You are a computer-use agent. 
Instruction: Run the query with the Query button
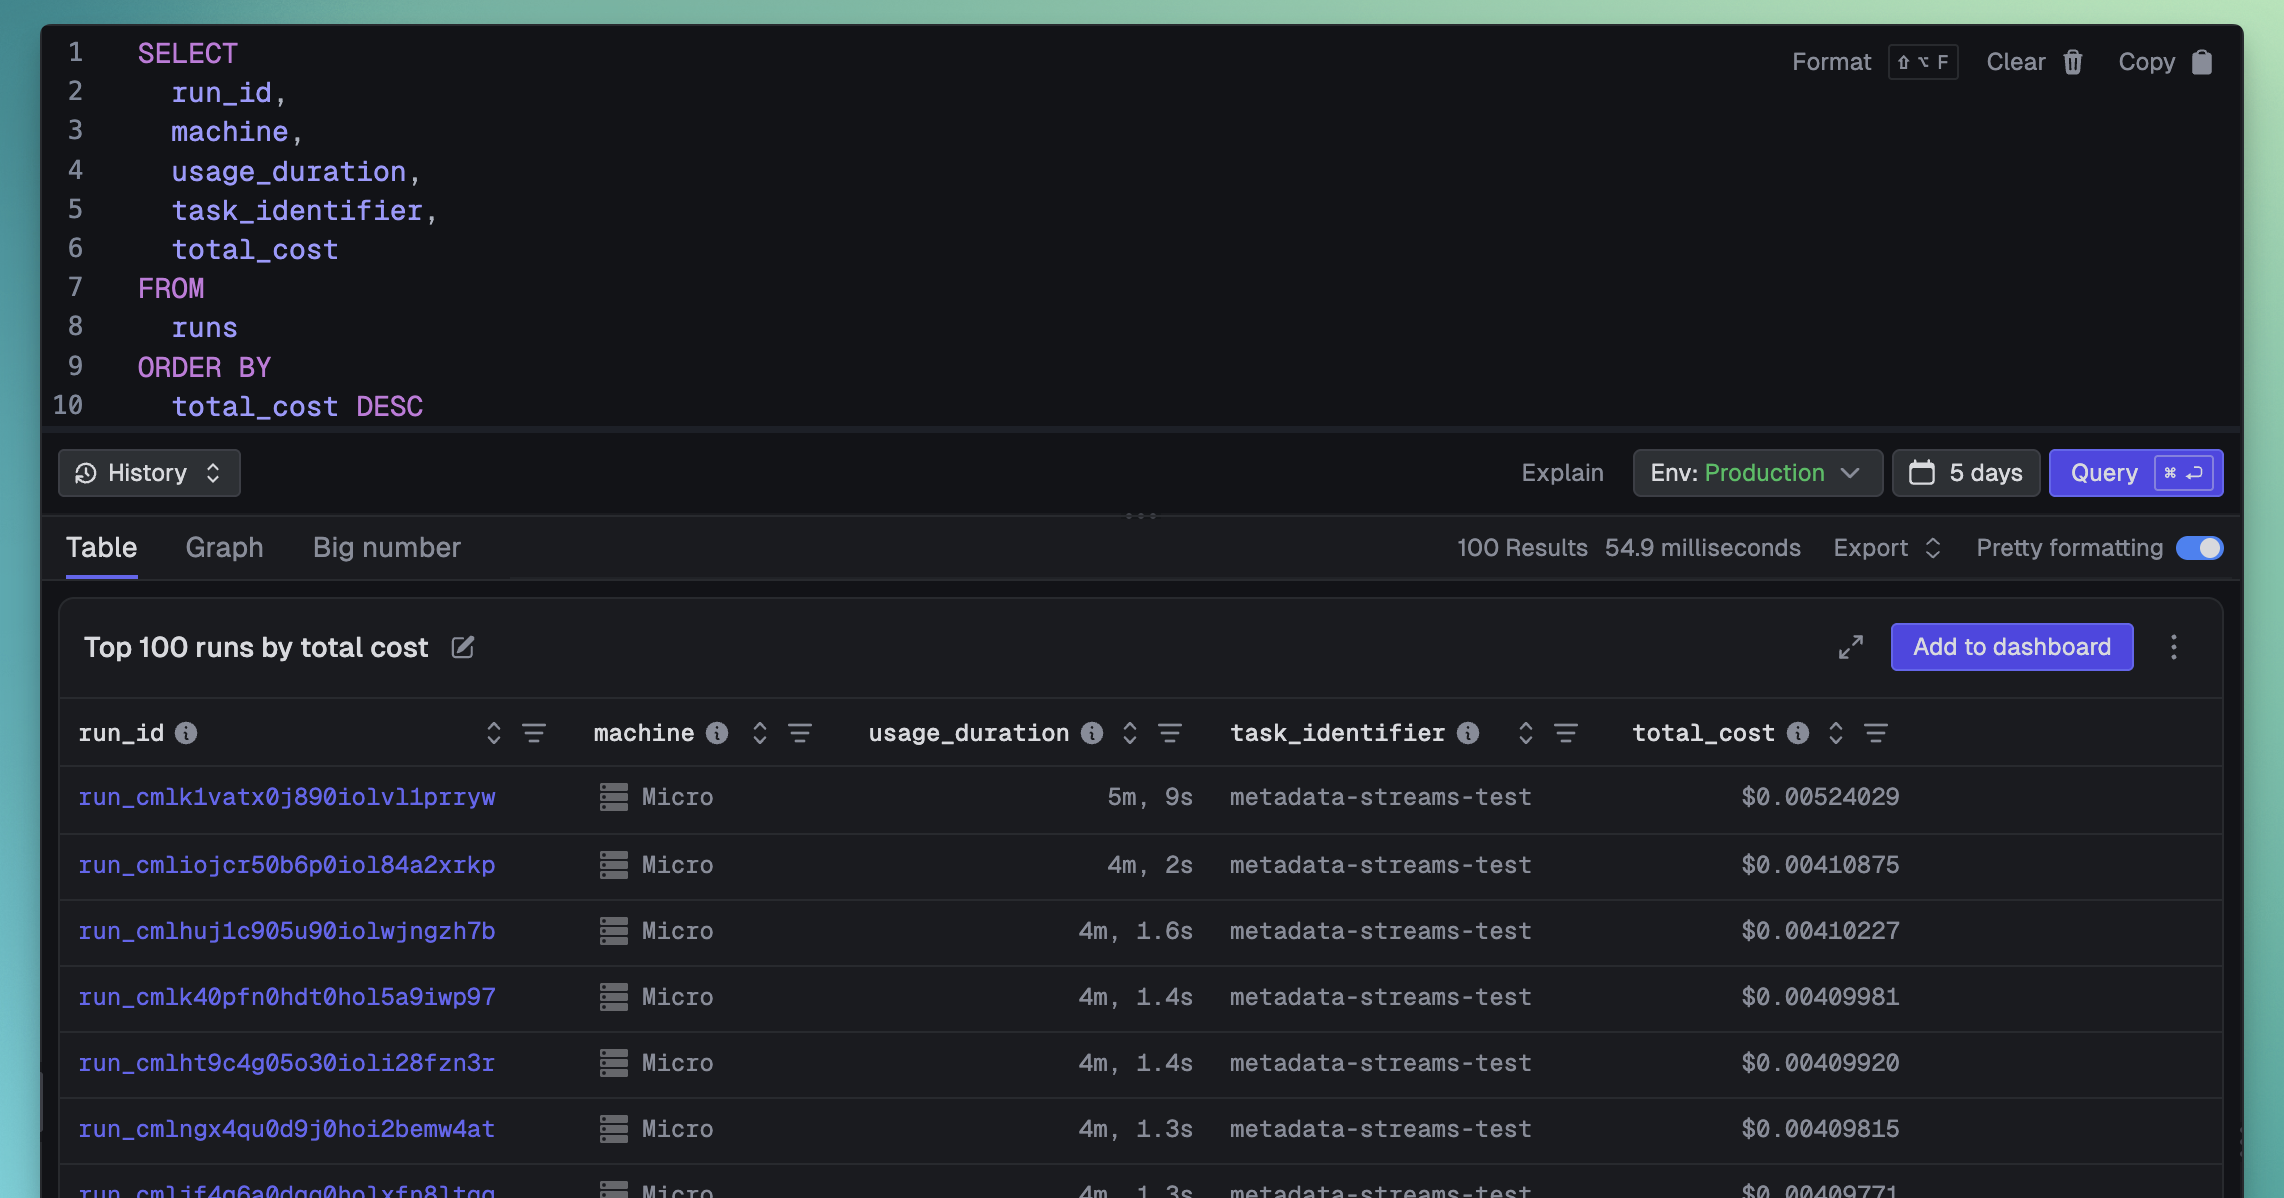tap(2136, 473)
